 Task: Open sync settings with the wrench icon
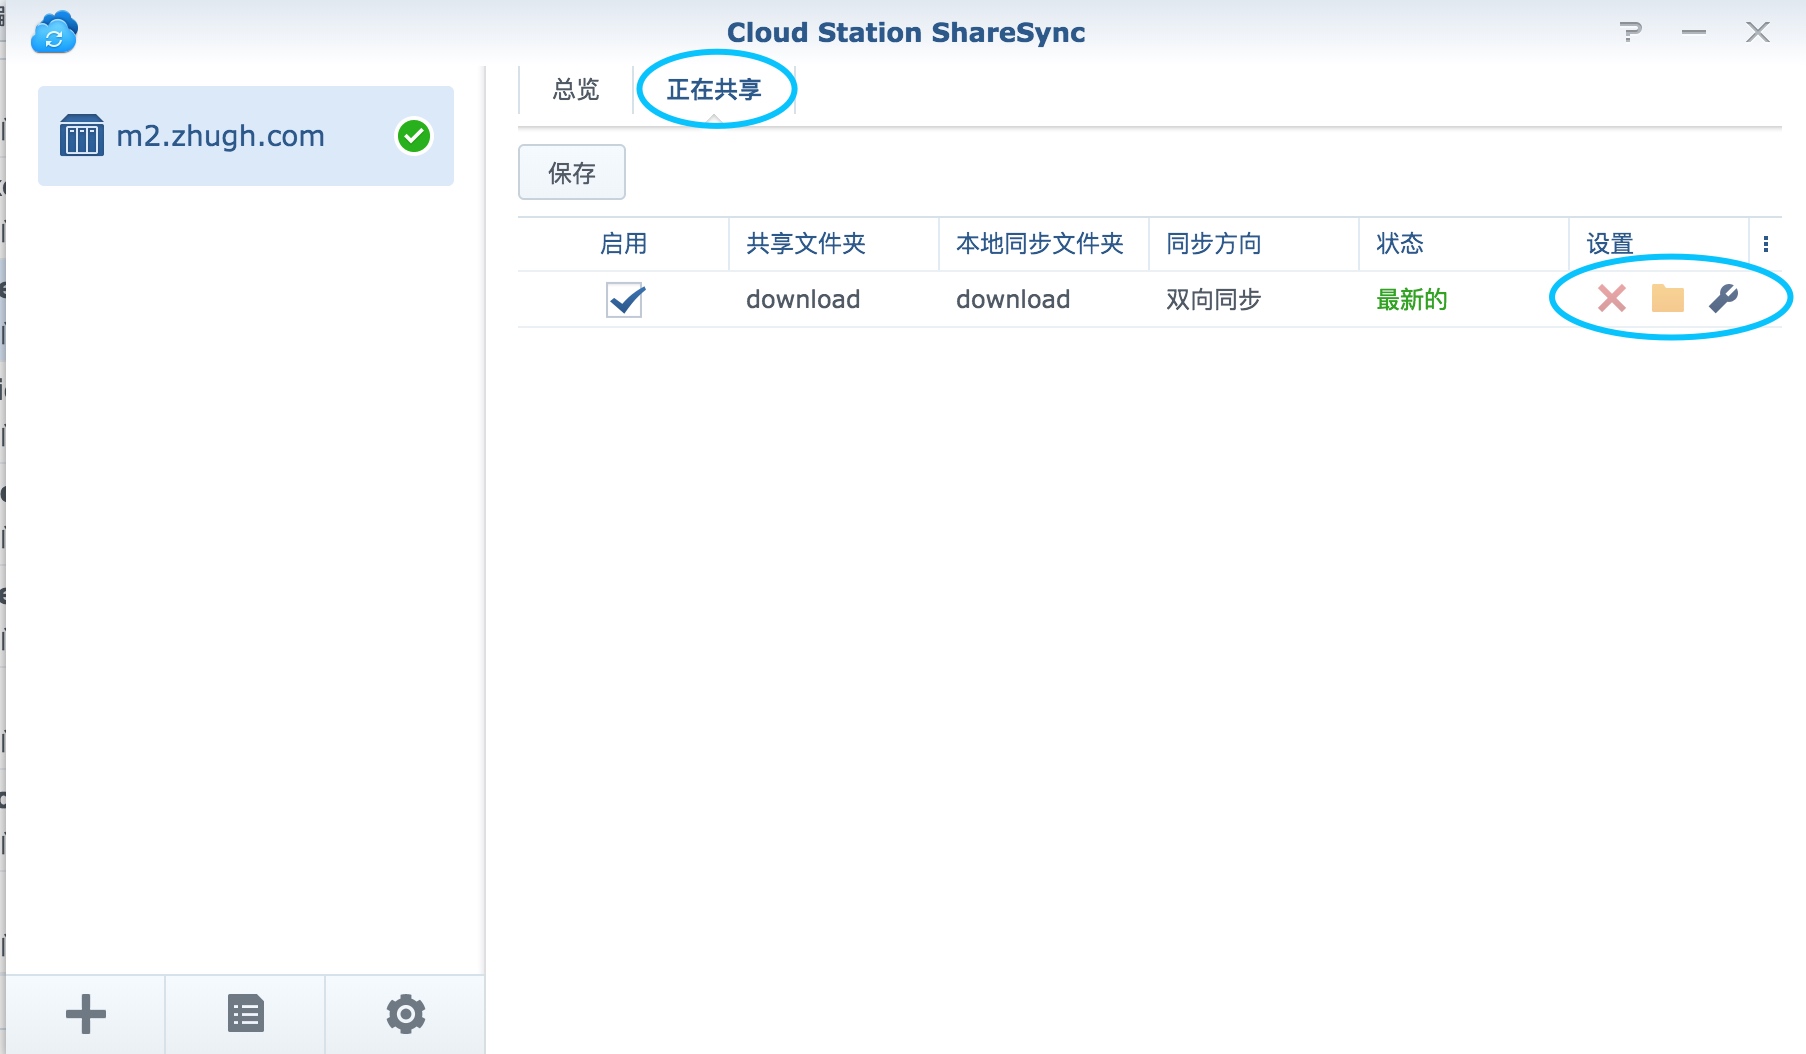pos(1724,298)
